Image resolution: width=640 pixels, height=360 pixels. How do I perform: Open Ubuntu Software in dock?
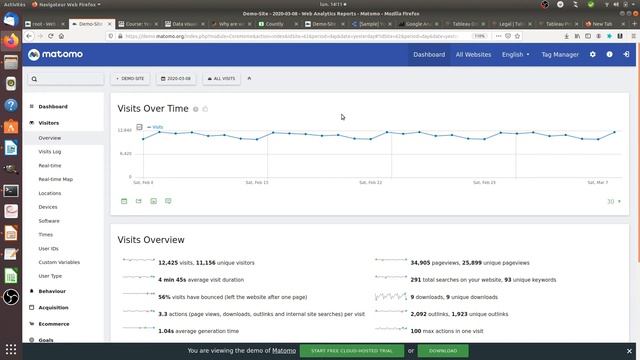[x=11, y=127]
